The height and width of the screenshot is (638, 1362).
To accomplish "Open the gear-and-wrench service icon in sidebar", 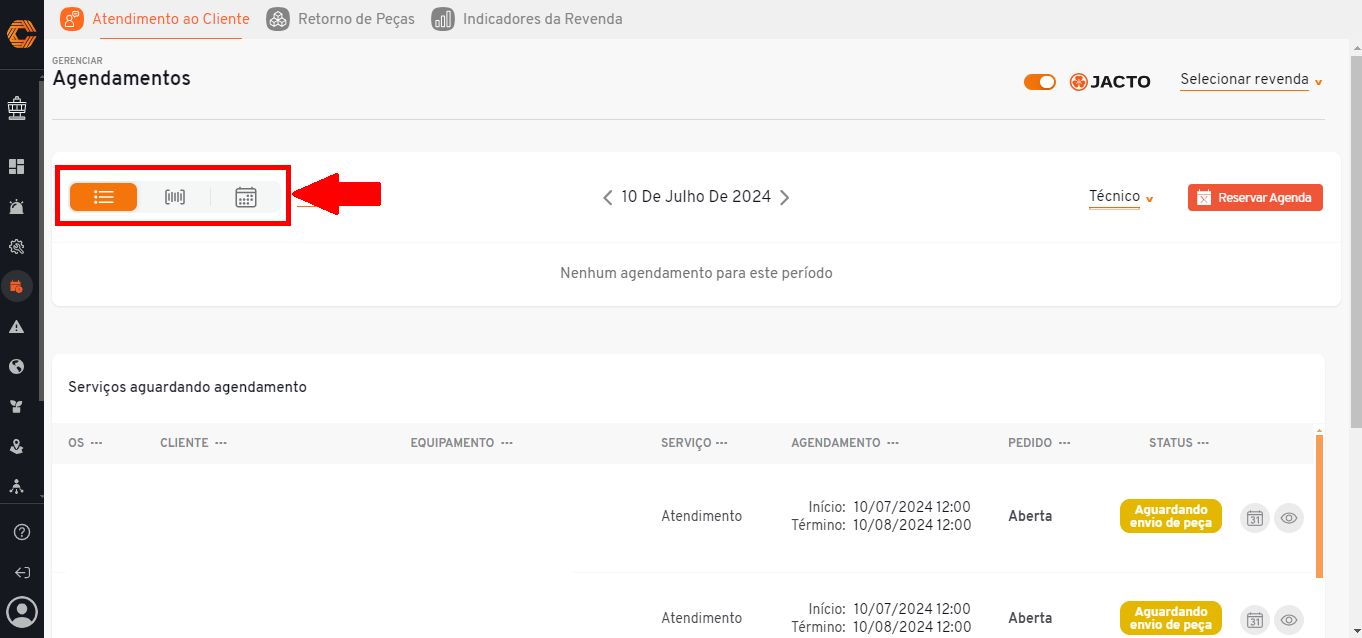I will [16, 247].
